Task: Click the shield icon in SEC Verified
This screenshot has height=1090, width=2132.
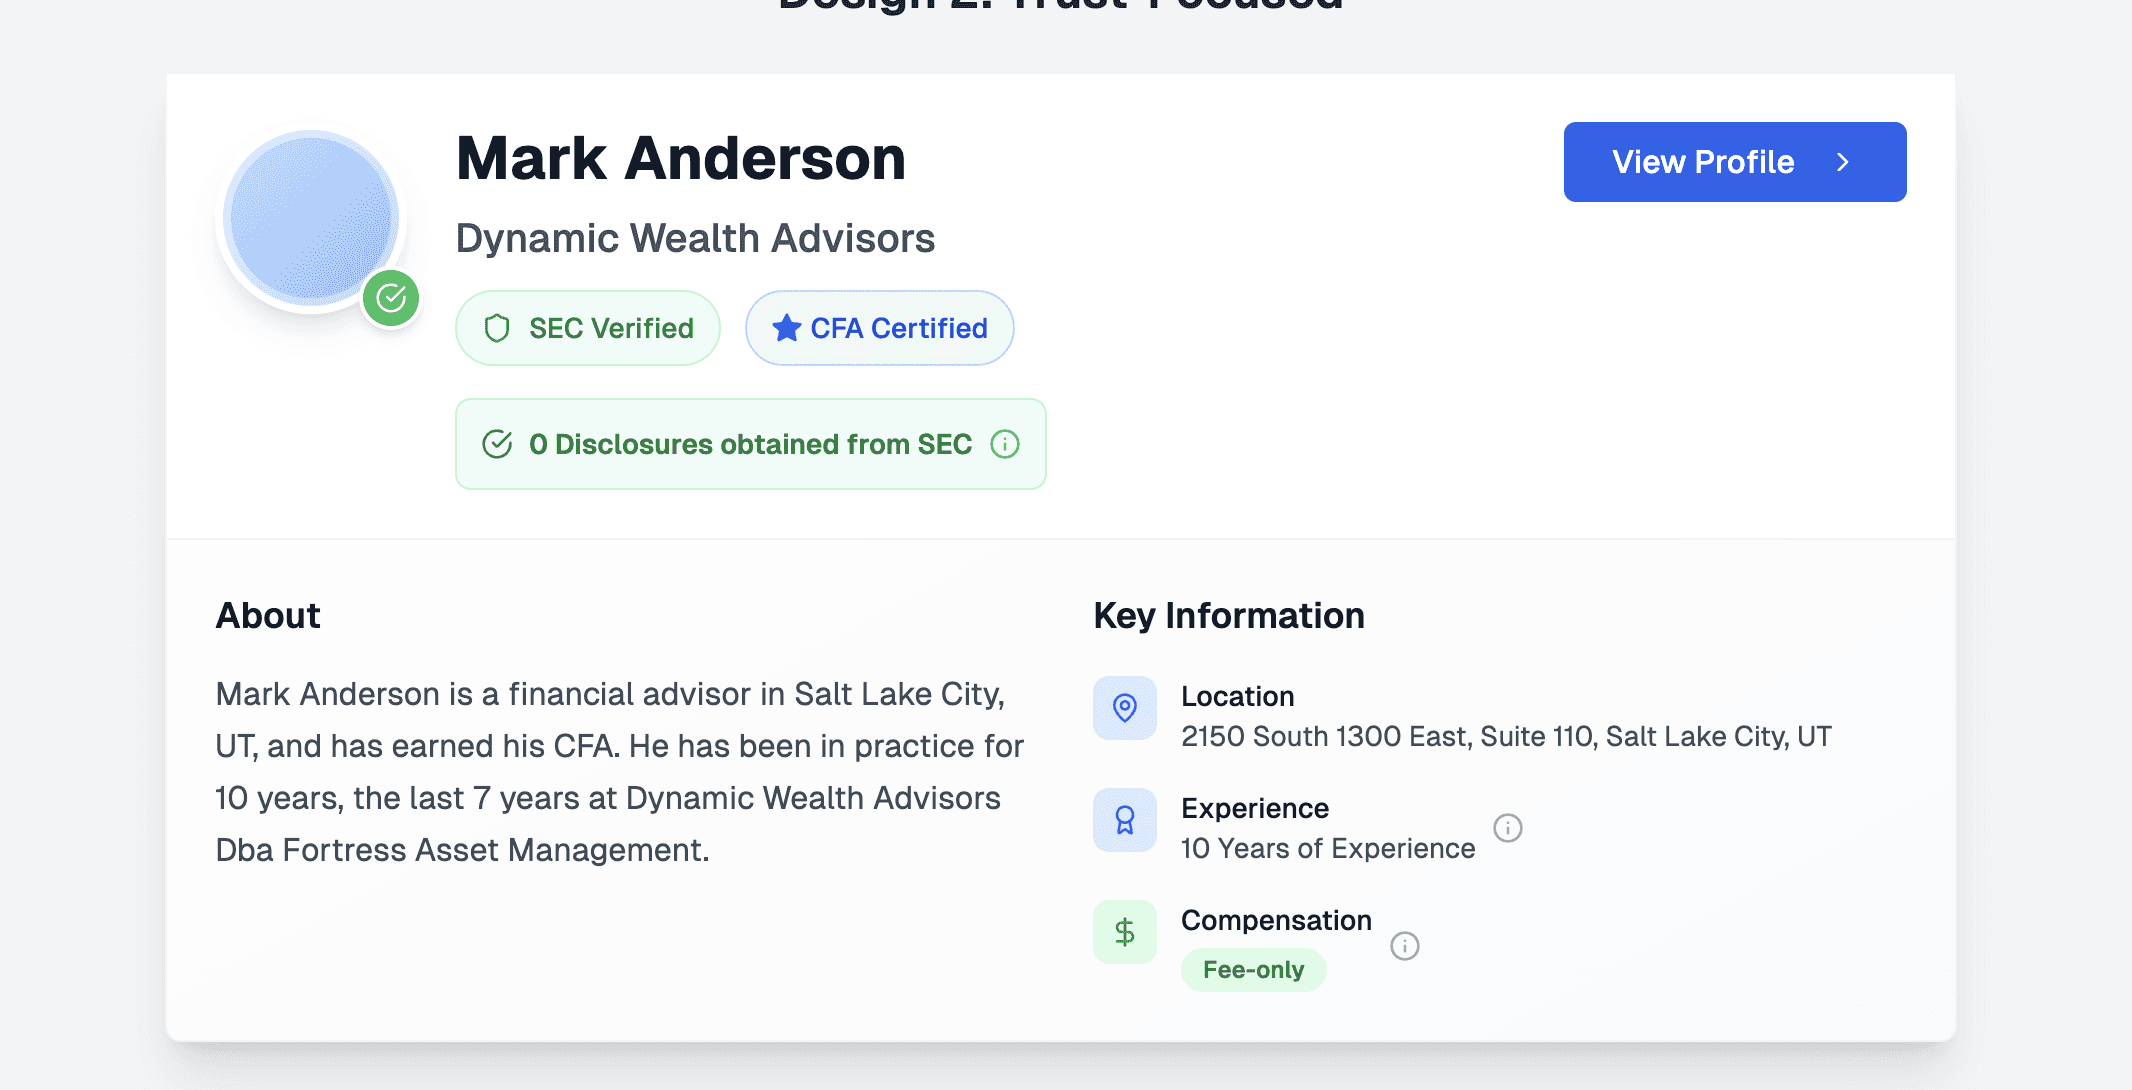Action: (497, 328)
